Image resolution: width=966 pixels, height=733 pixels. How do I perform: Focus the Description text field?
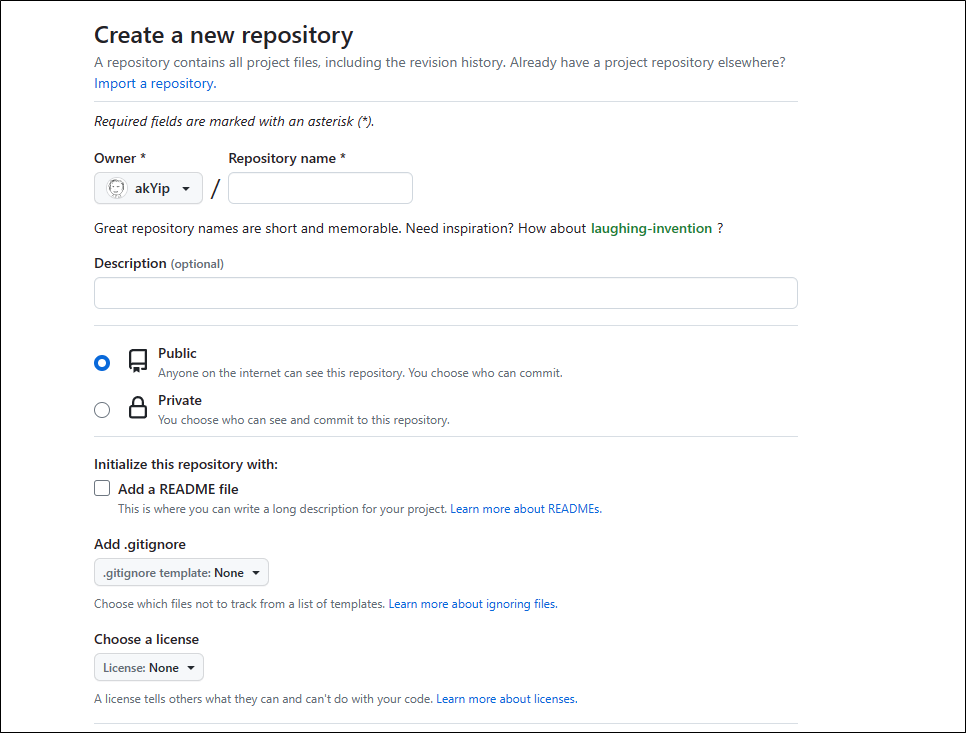click(446, 293)
